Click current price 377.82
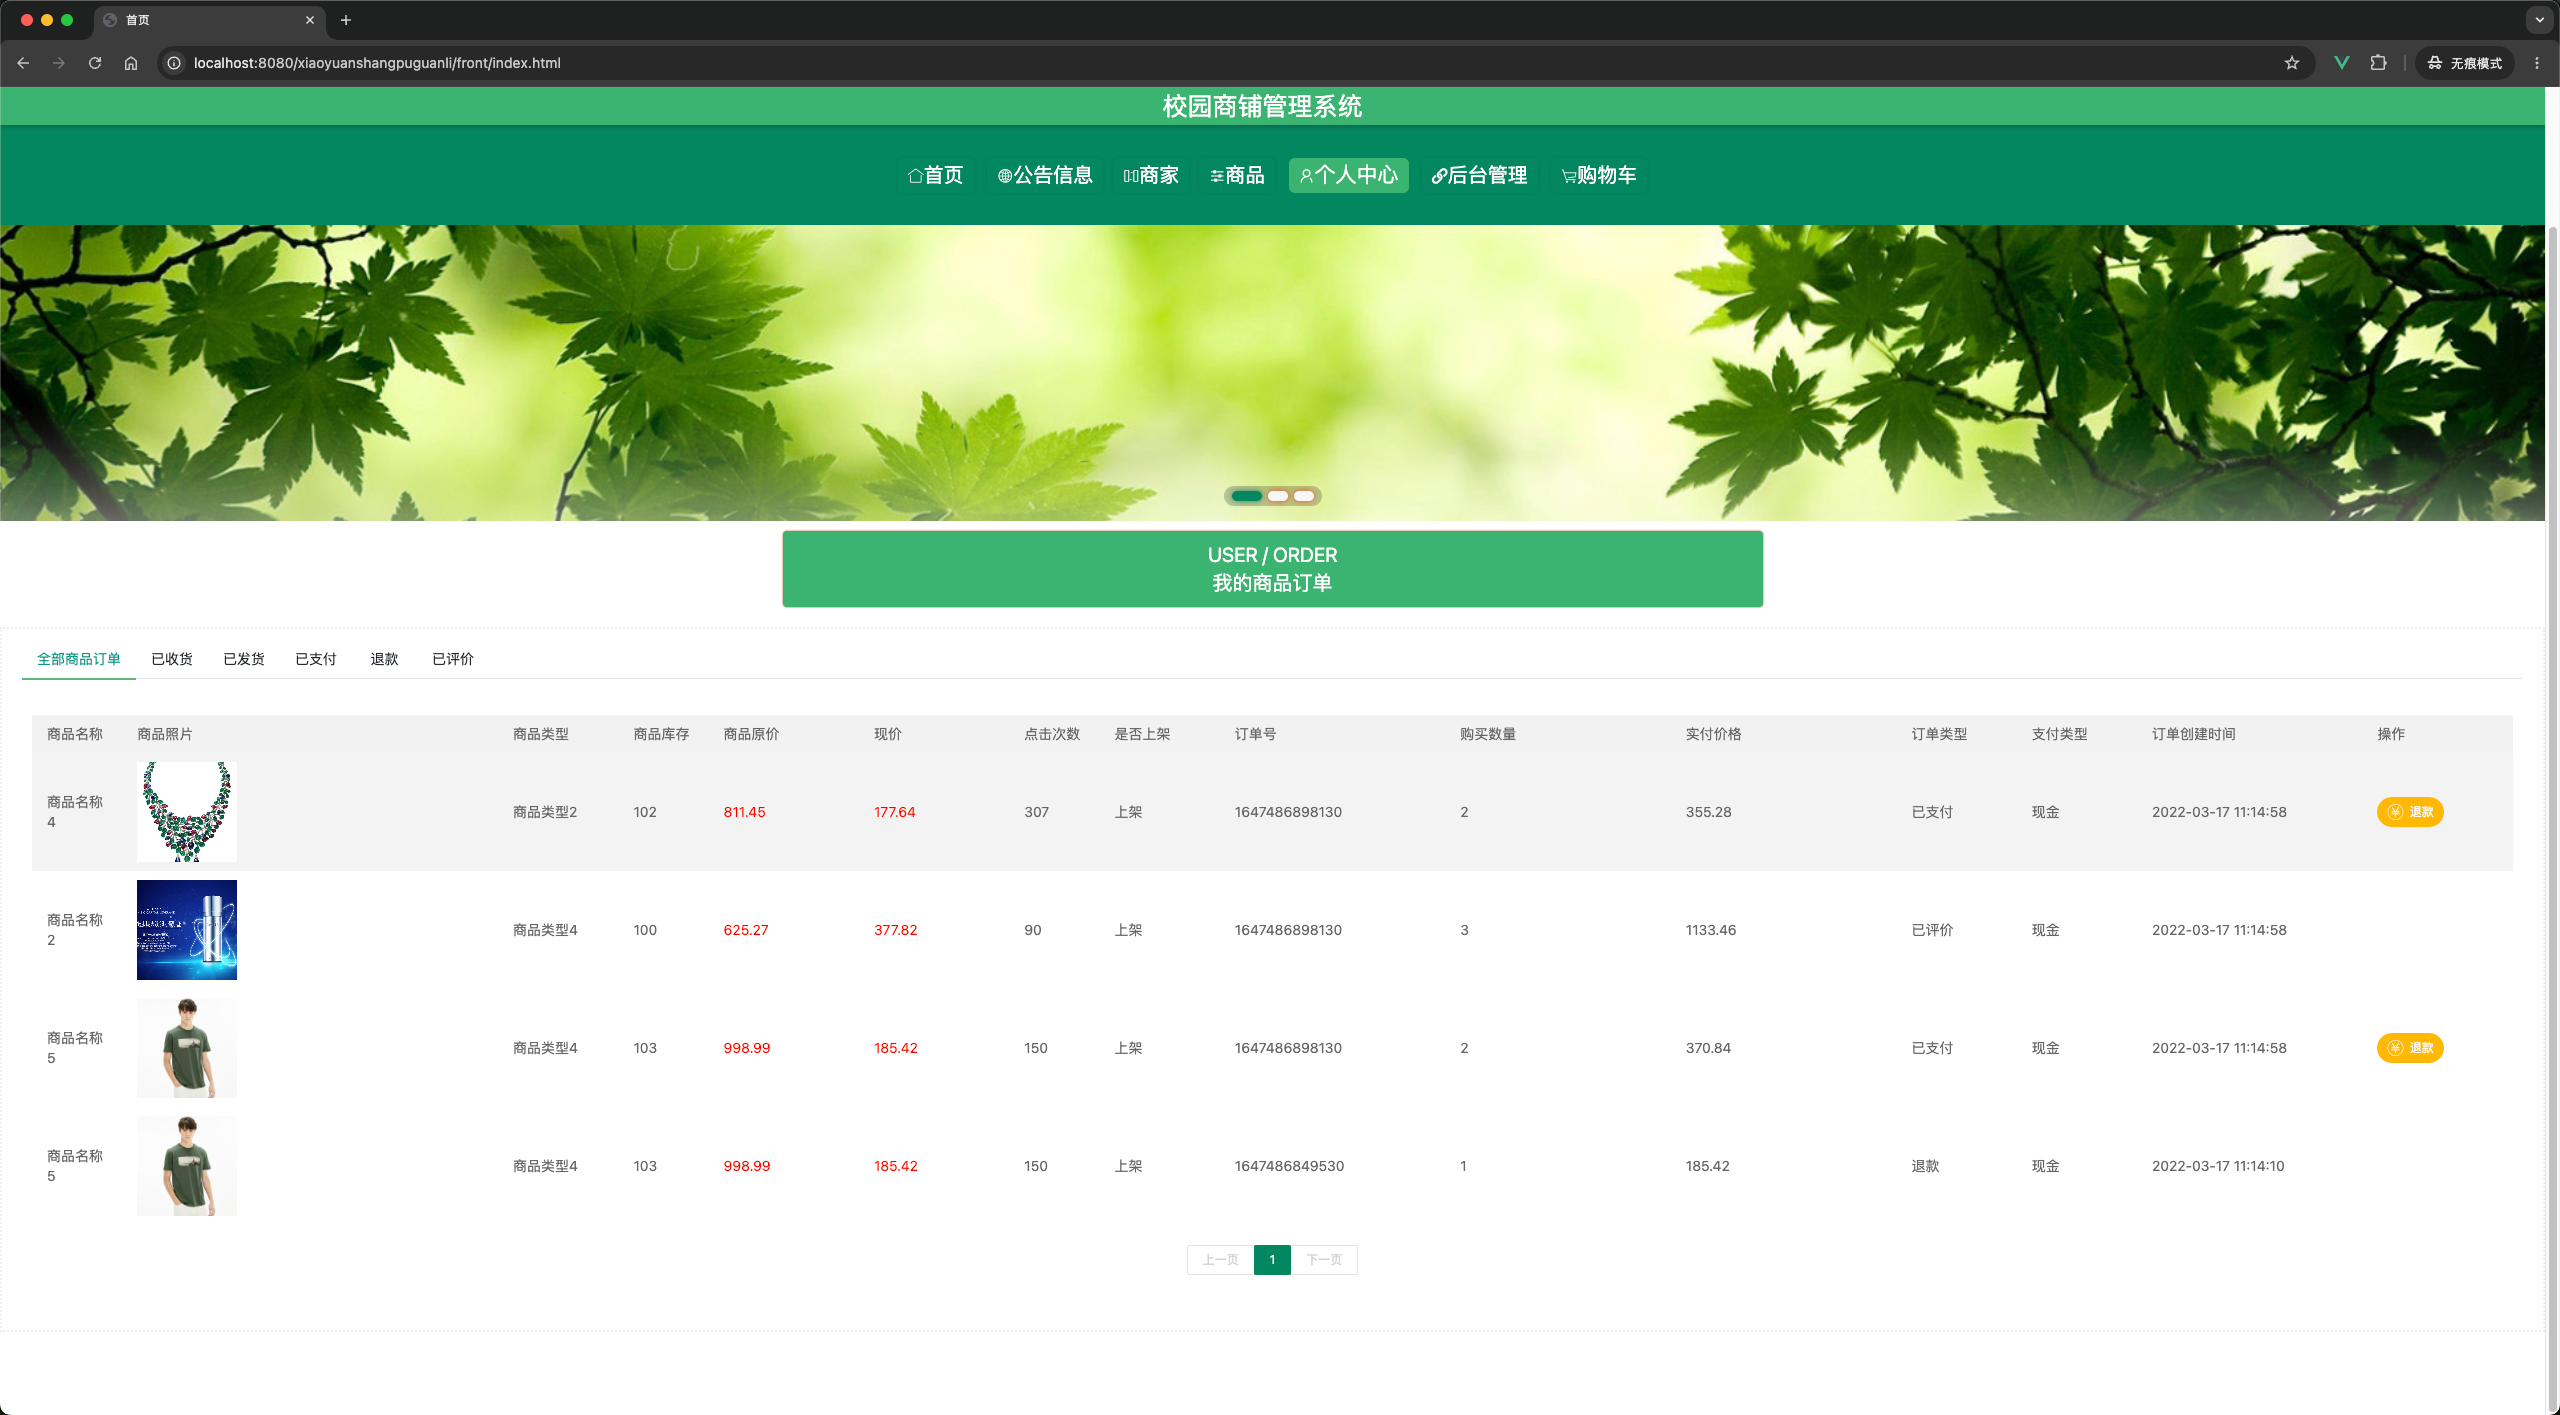This screenshot has width=2560, height=1415. (x=895, y=930)
